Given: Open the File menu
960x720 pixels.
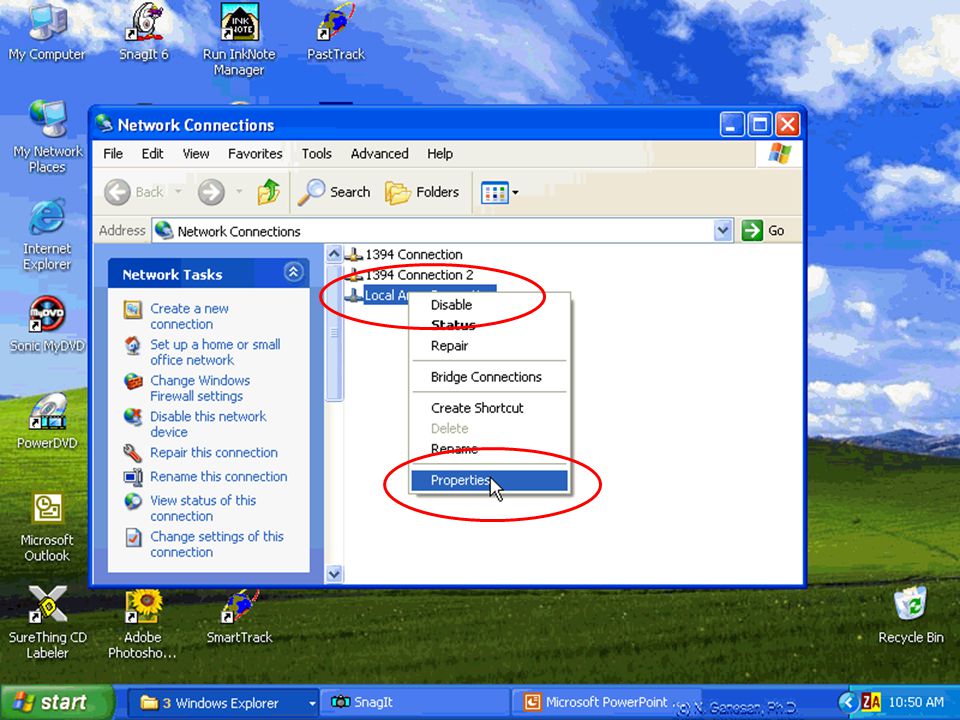Looking at the screenshot, I should (113, 154).
